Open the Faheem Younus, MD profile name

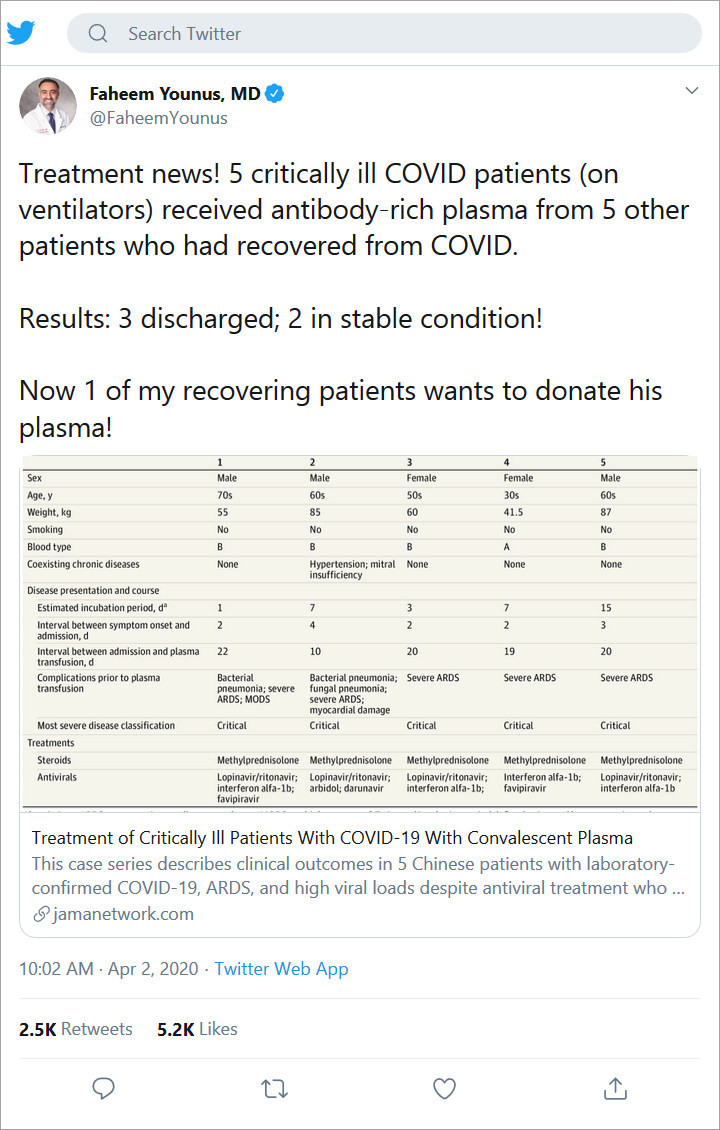[175, 94]
